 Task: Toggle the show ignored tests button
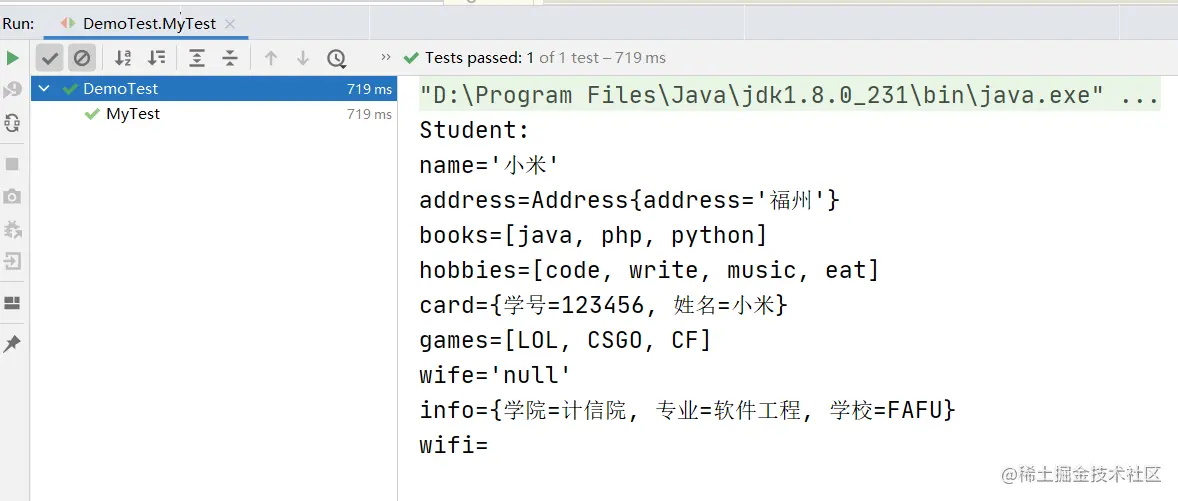pyautogui.click(x=82, y=58)
